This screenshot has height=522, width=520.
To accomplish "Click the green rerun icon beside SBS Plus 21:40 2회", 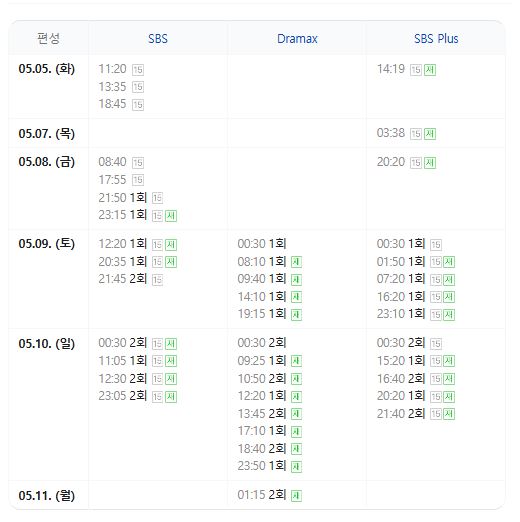I will 449,414.
